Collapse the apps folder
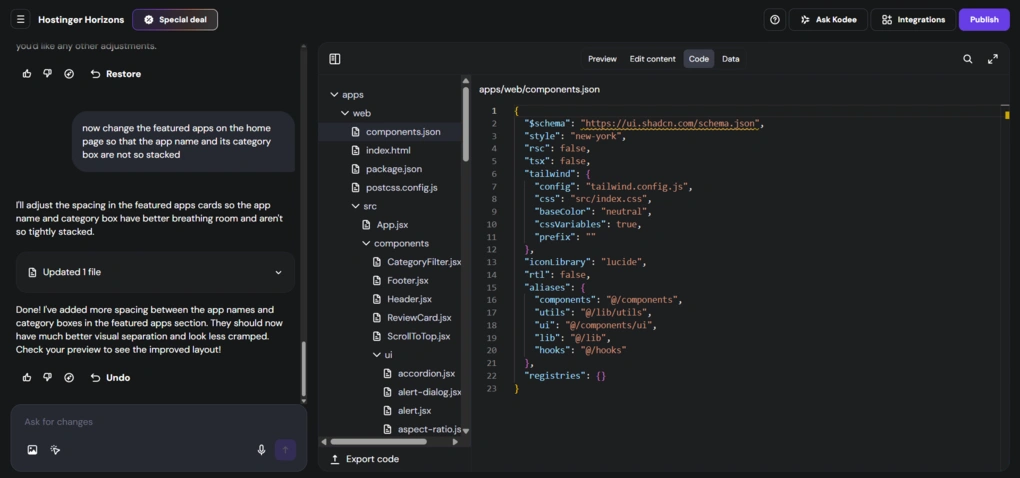This screenshot has height=478, width=1020. coord(347,94)
